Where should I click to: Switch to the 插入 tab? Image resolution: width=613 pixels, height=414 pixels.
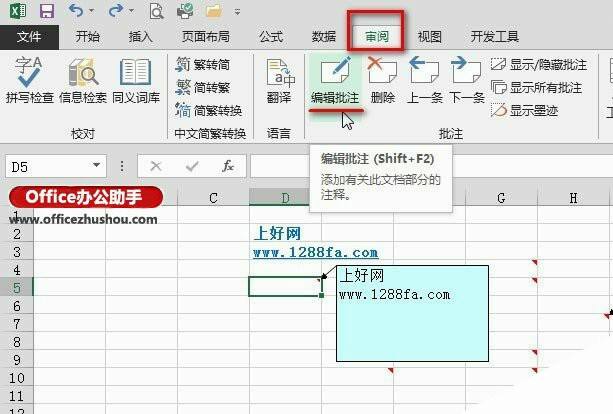point(141,37)
